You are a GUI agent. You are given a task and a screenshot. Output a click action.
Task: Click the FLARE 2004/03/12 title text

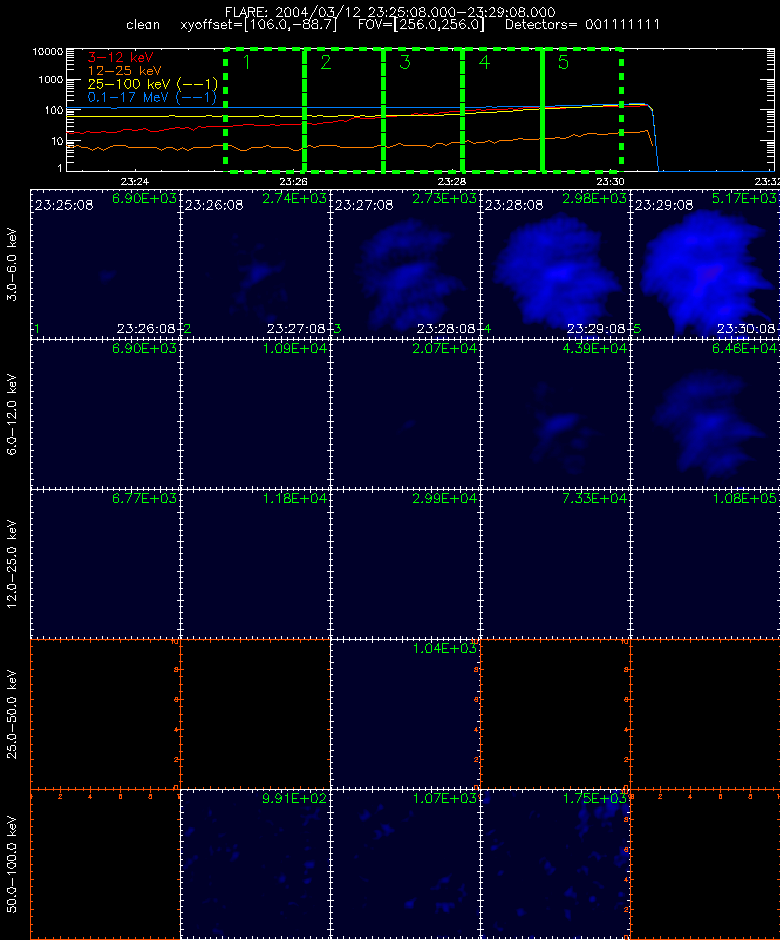(390, 12)
